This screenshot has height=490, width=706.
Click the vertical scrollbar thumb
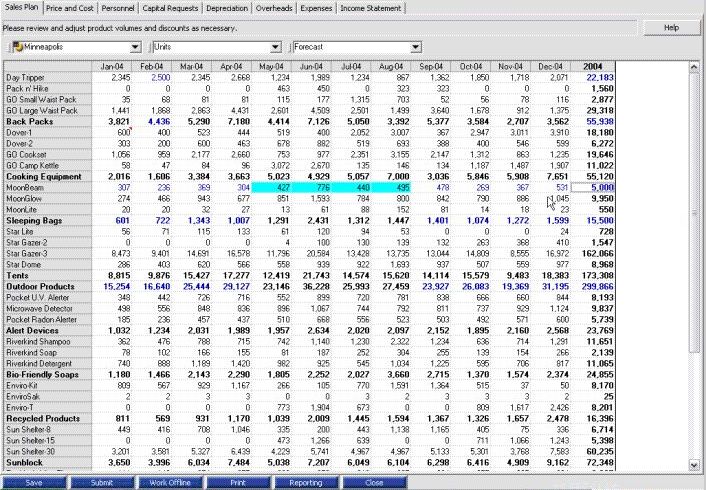click(694, 213)
